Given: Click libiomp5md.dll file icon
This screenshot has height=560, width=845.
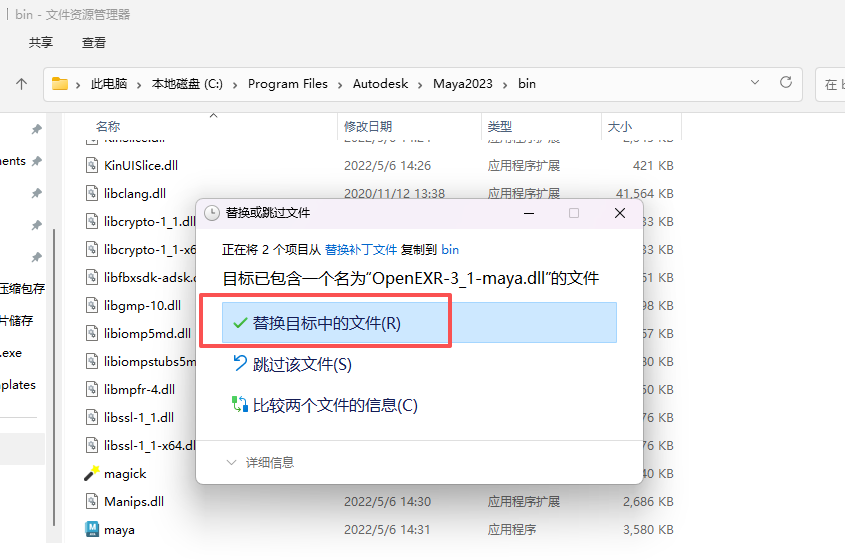Looking at the screenshot, I should 92,334.
